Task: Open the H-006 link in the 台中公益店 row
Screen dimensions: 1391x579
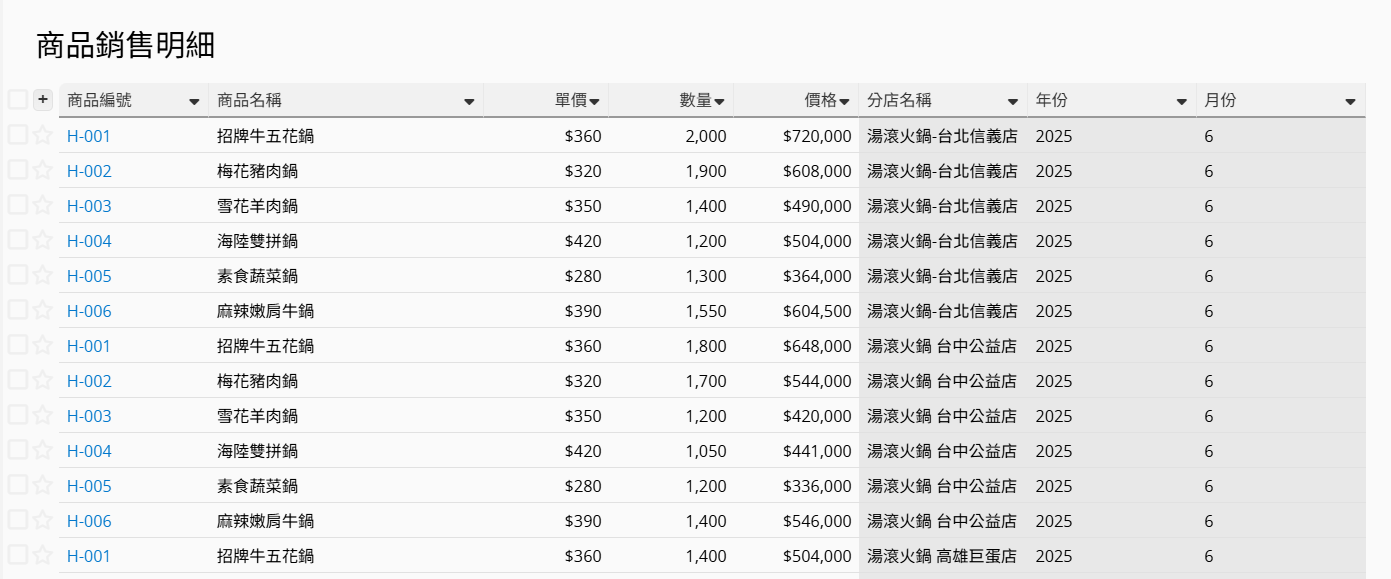Action: click(89, 521)
